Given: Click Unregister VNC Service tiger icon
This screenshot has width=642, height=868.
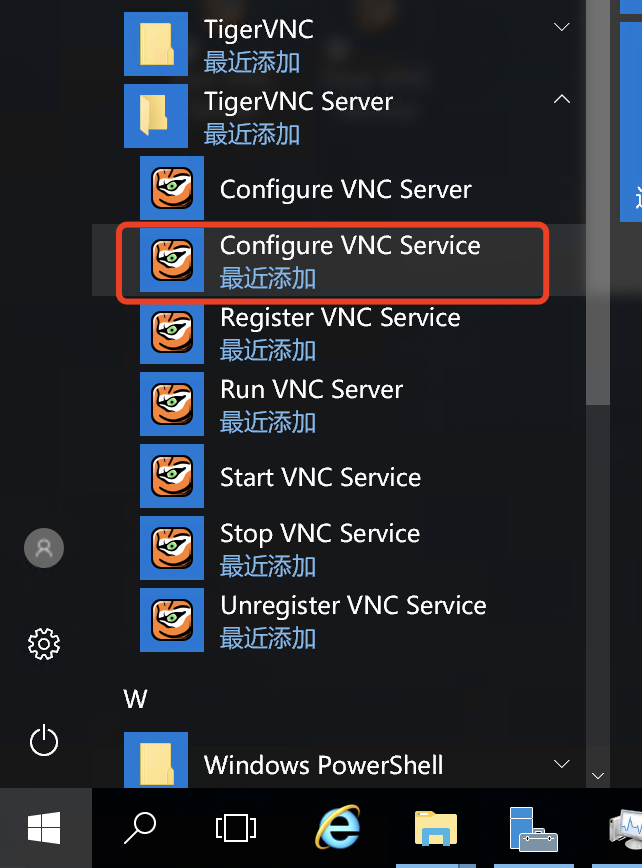Looking at the screenshot, I should [172, 620].
